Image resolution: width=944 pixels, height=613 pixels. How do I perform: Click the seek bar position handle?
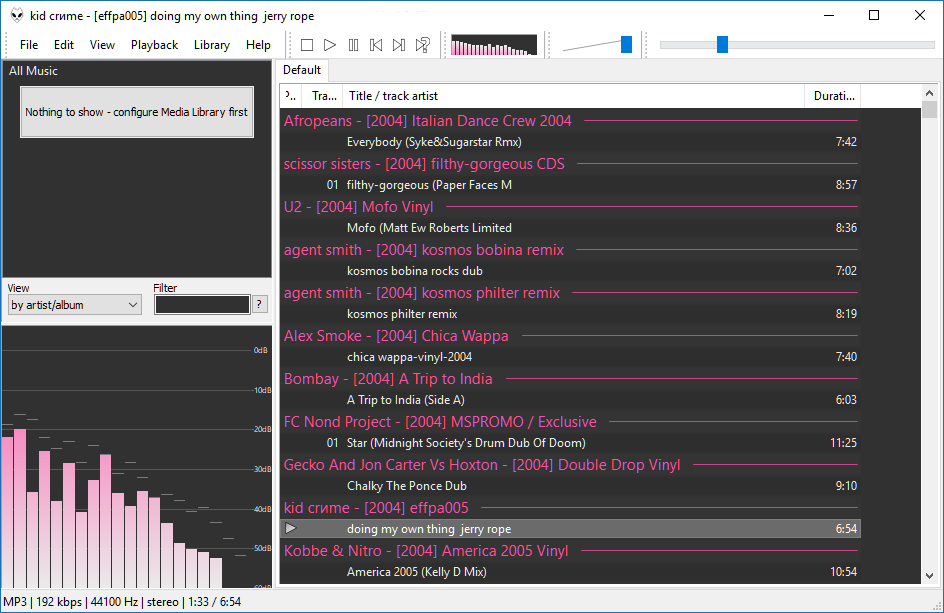[722, 44]
